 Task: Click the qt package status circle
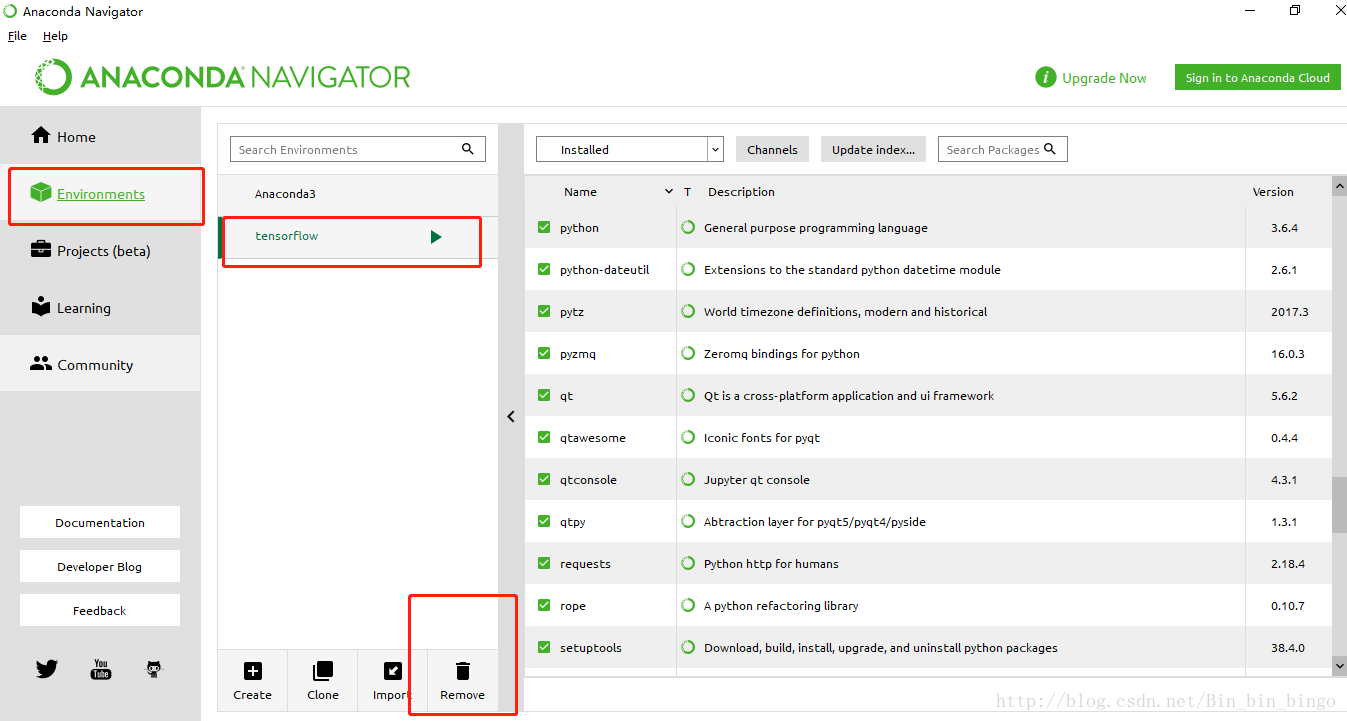(688, 395)
